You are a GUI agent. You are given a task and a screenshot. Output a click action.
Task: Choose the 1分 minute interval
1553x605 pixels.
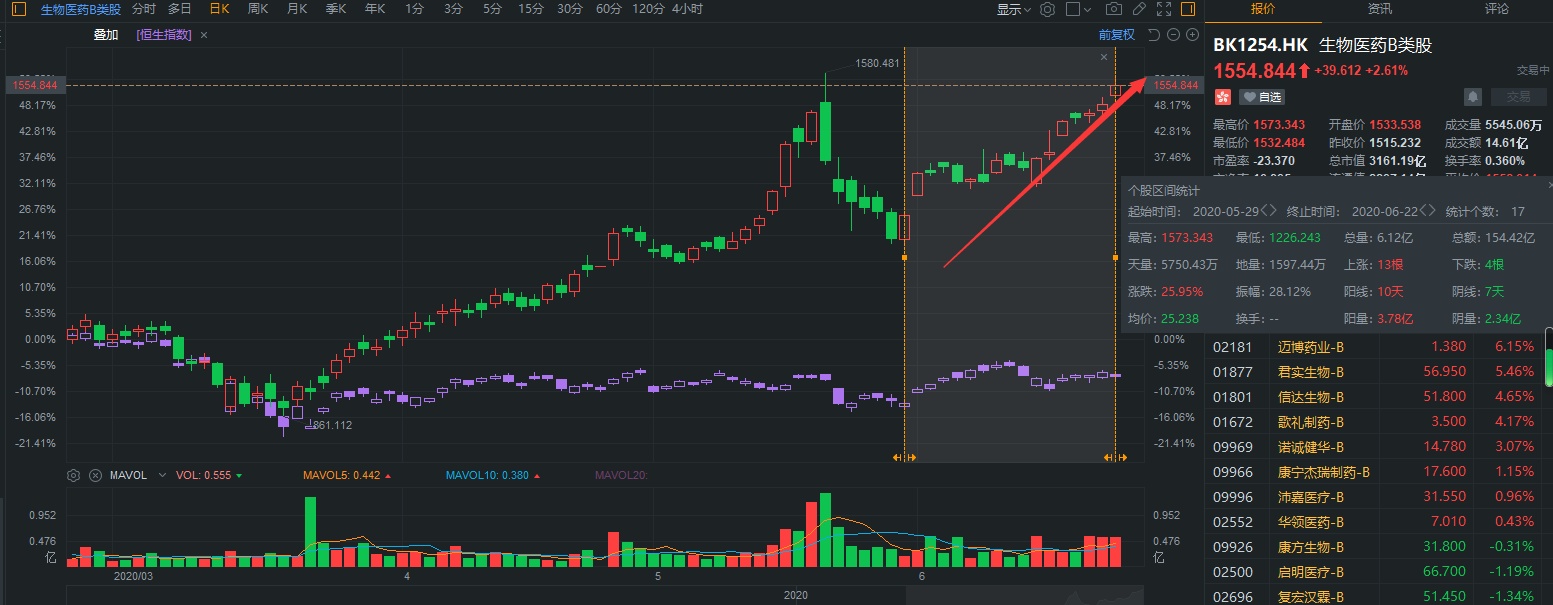click(x=414, y=9)
